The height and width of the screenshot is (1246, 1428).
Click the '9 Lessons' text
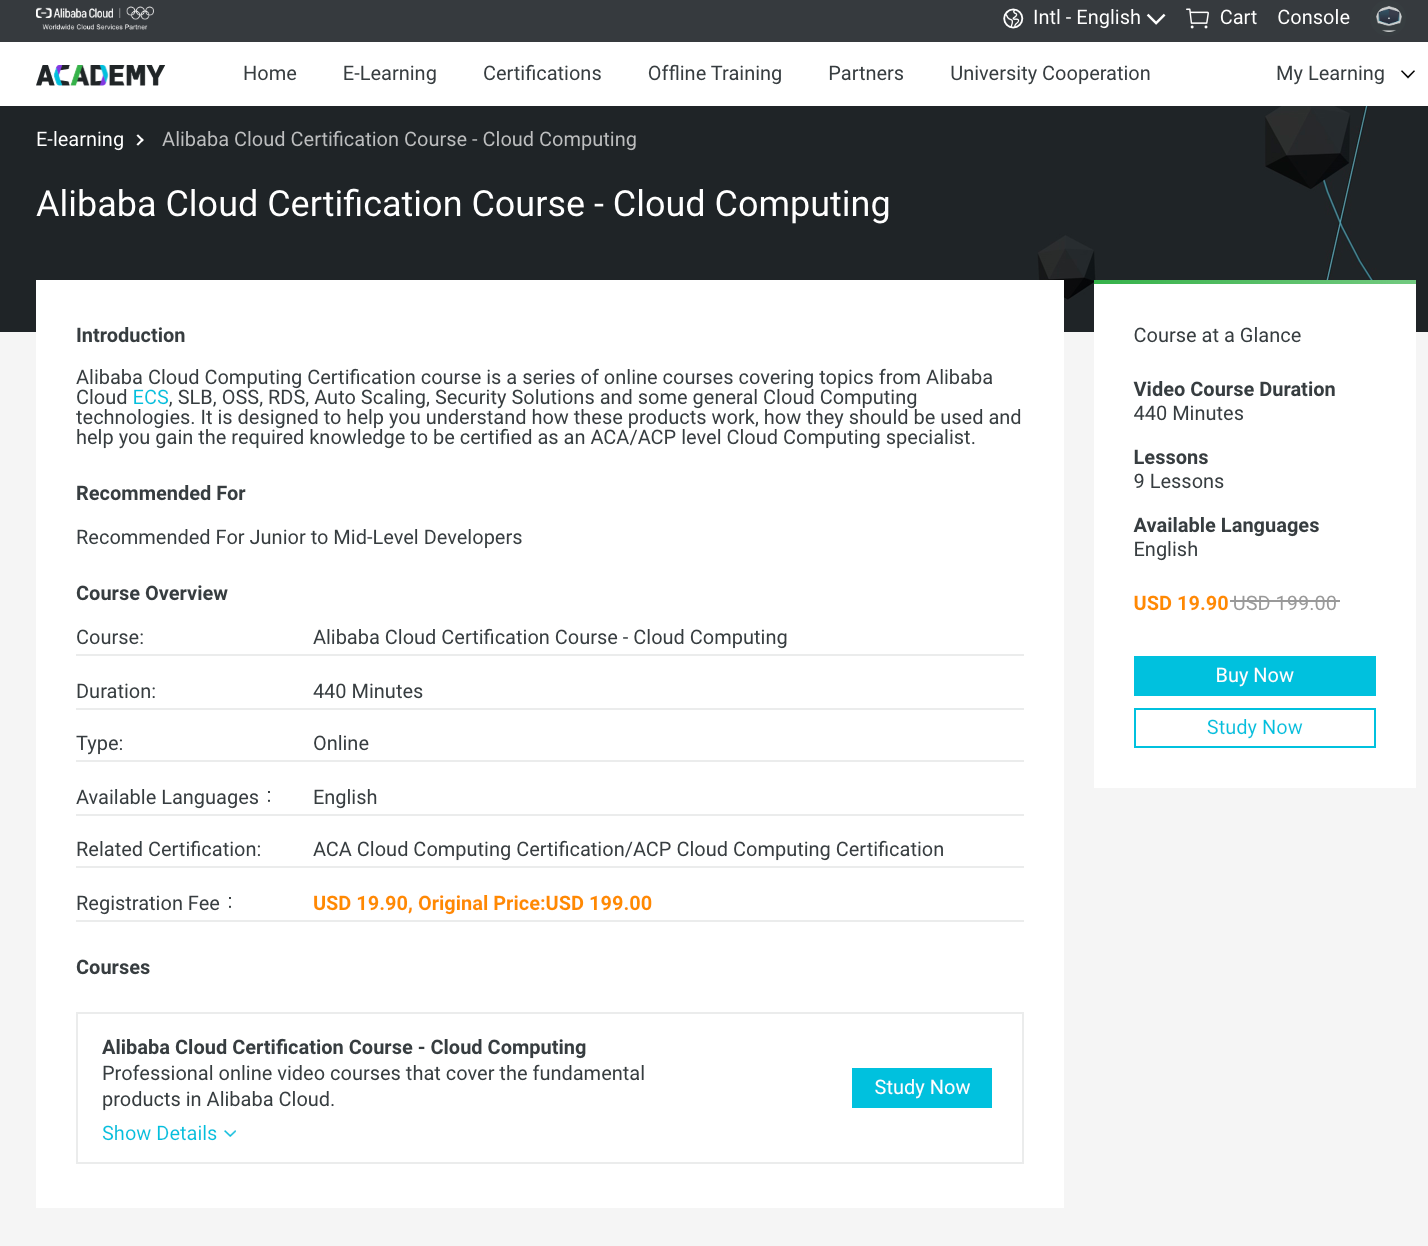[x=1178, y=481]
